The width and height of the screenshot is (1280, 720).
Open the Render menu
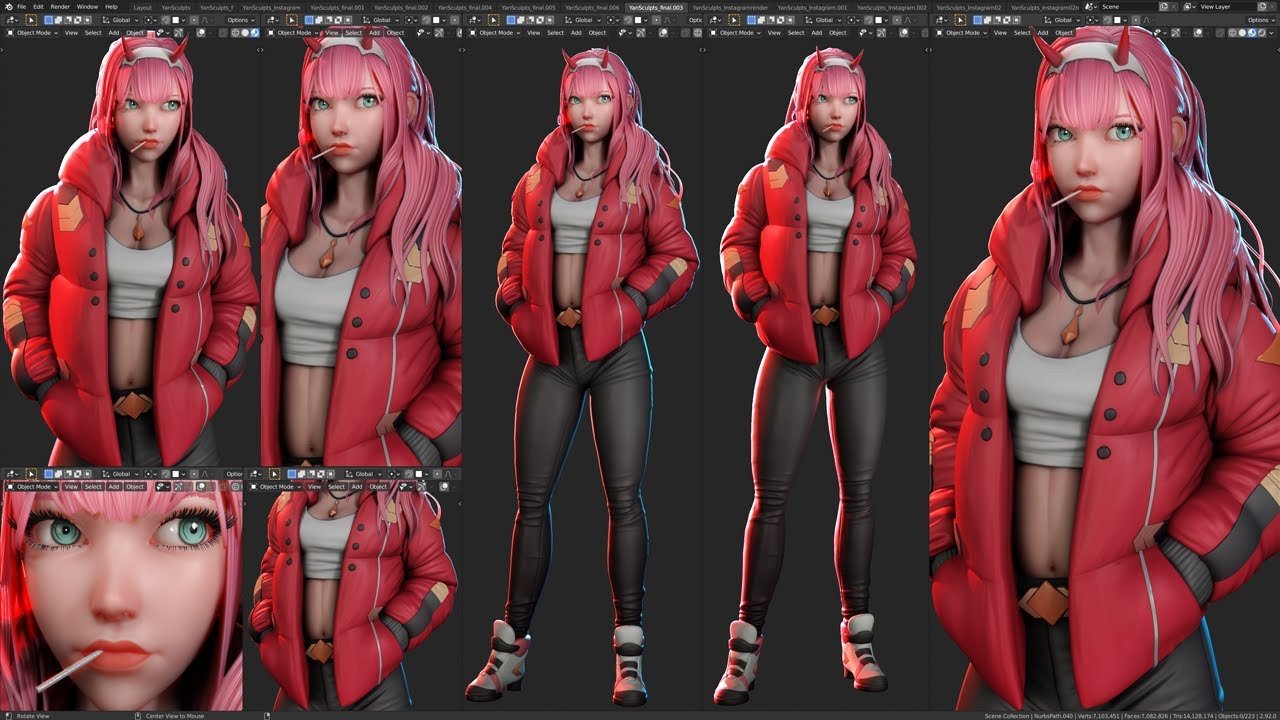coord(60,7)
